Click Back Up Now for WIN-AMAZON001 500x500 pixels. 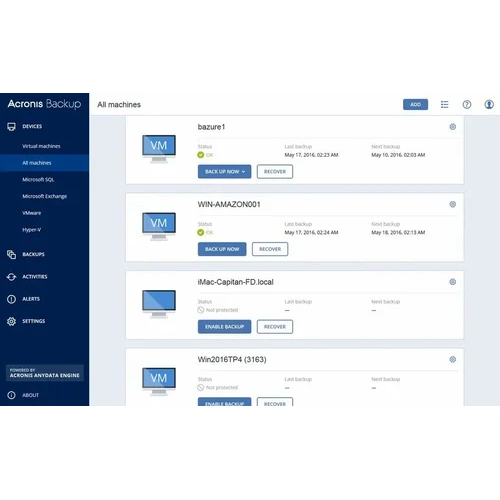point(222,249)
